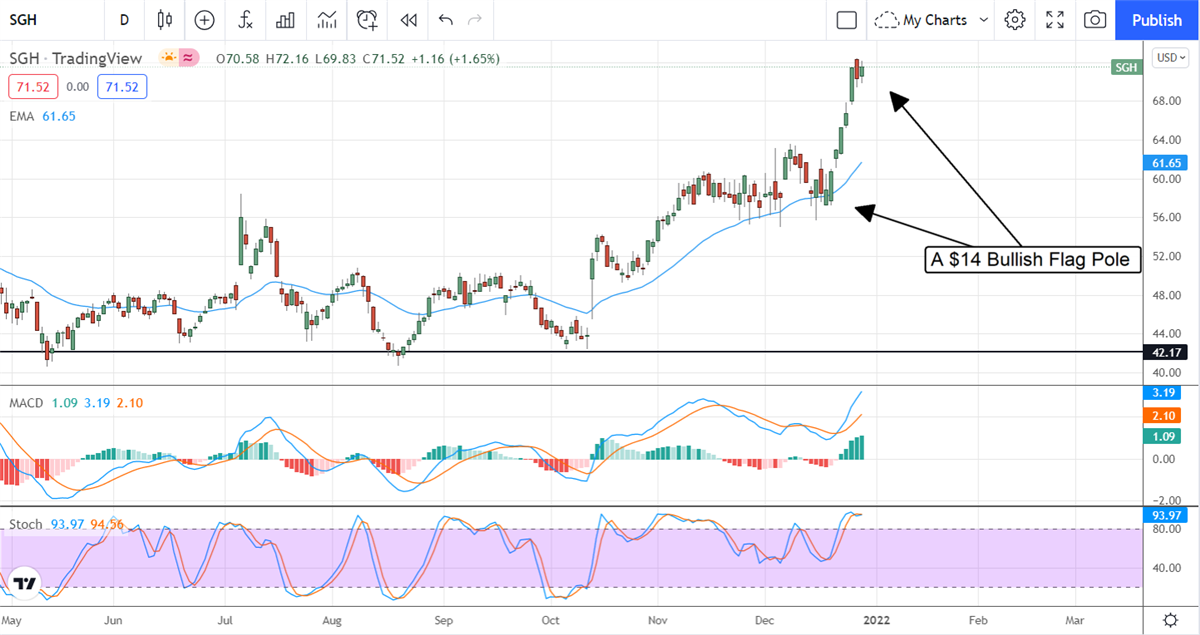Start bar replay with the rewind icon
Image resolution: width=1200 pixels, height=635 pixels.
tap(407, 20)
